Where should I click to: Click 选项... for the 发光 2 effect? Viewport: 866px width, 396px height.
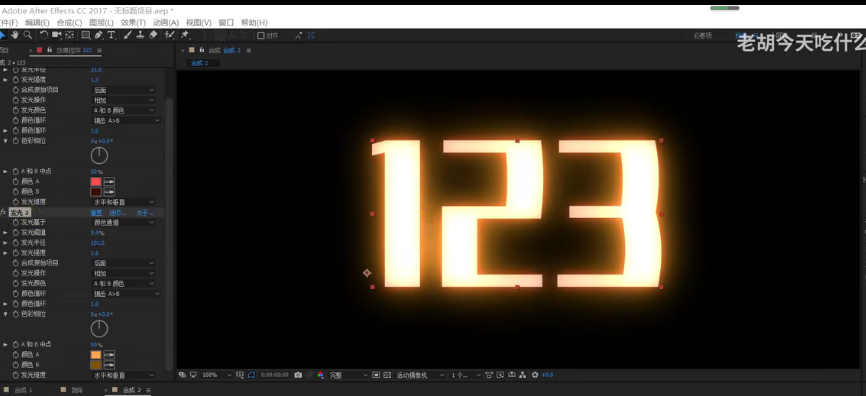117,213
